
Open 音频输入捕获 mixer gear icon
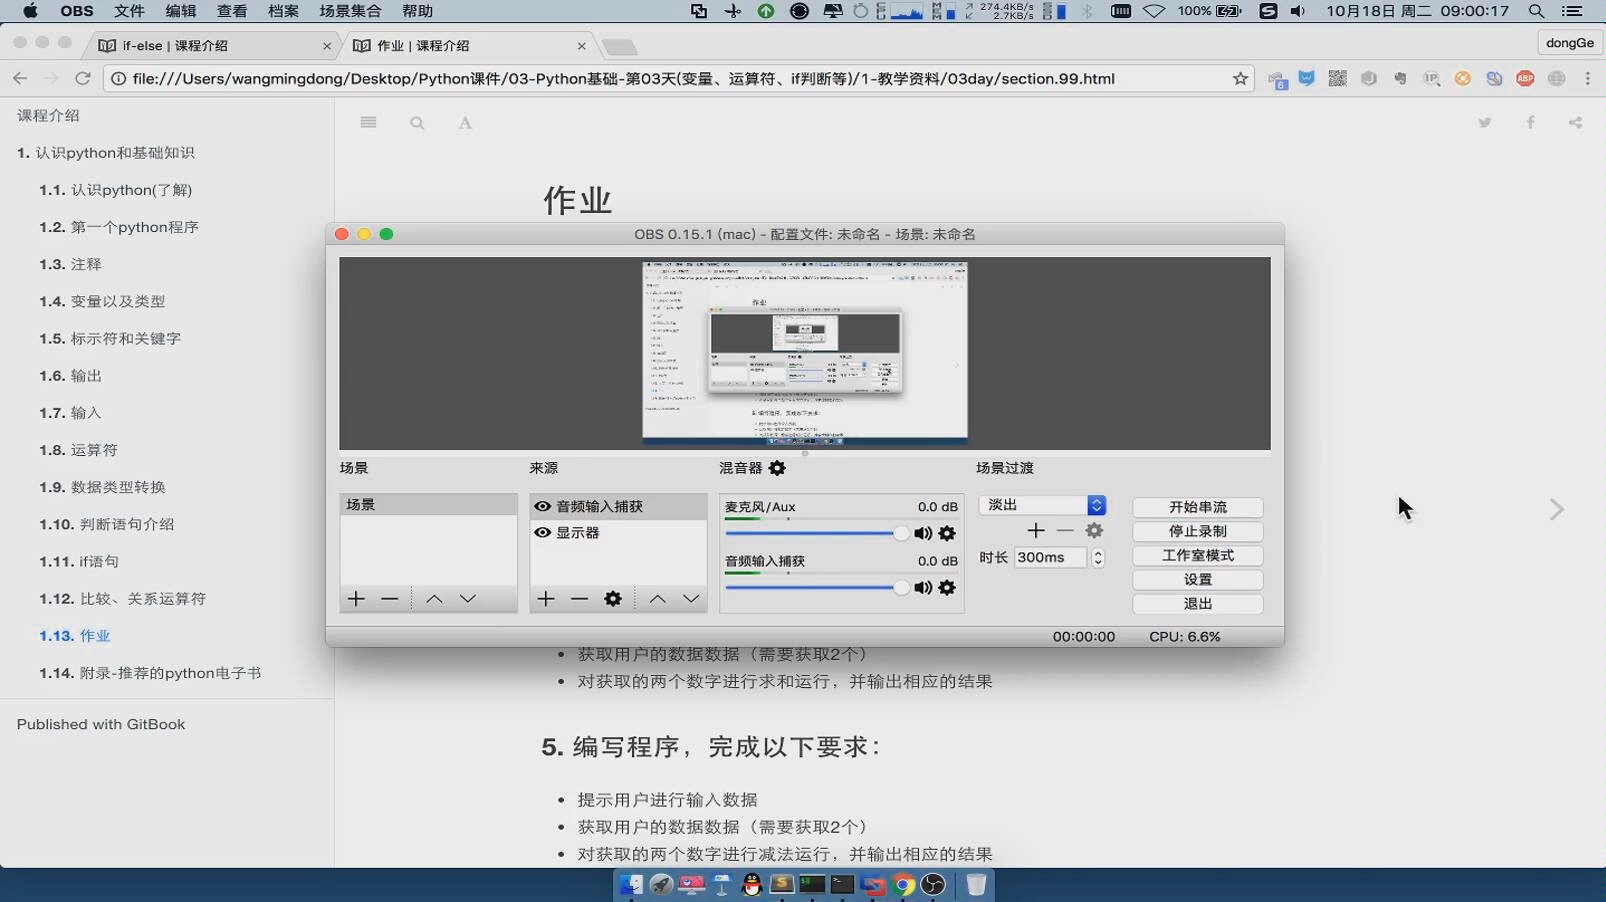pos(947,588)
